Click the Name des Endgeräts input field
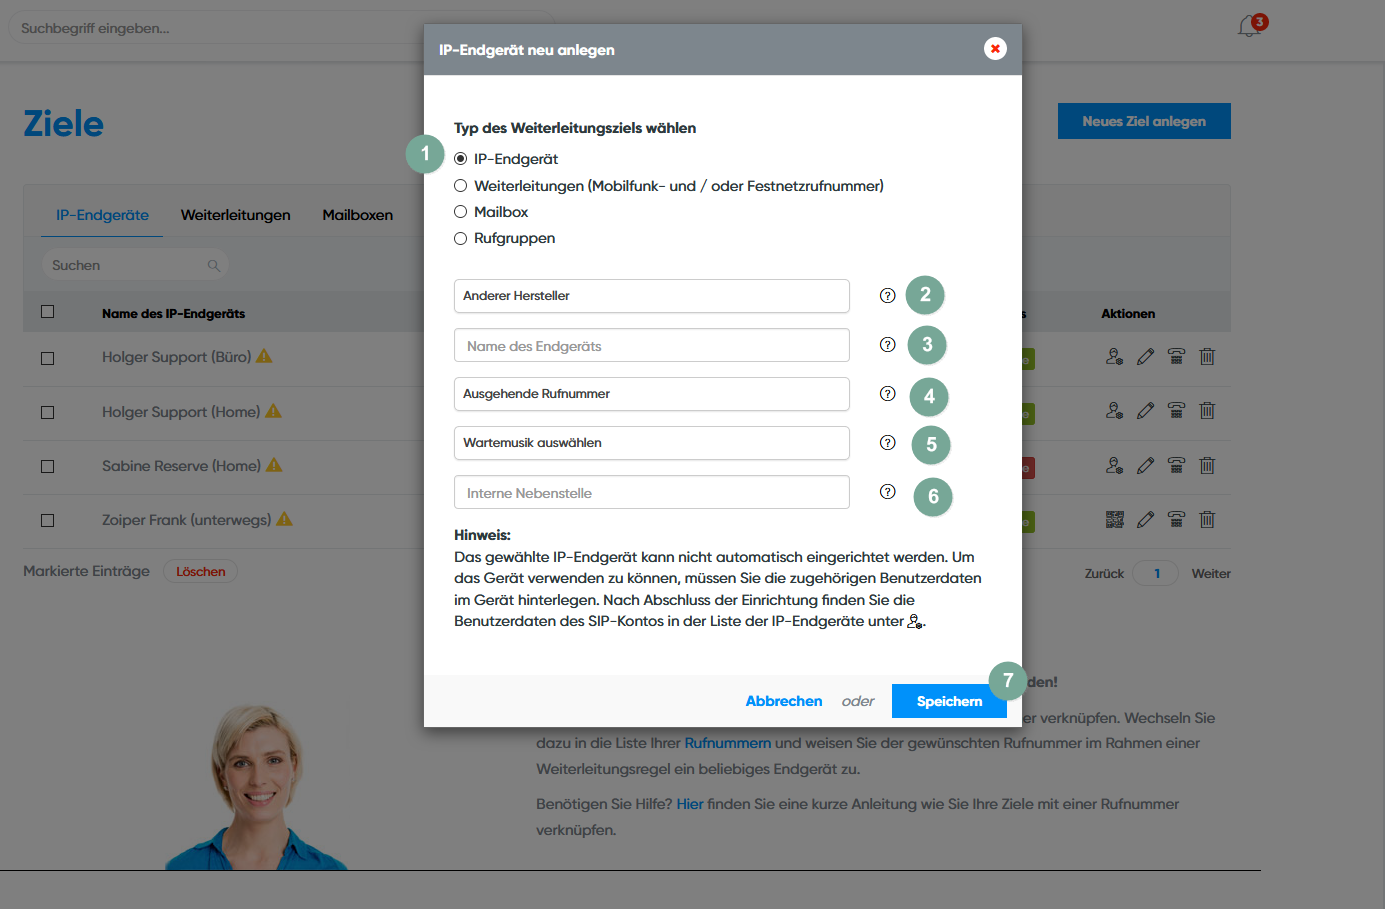 pos(651,346)
